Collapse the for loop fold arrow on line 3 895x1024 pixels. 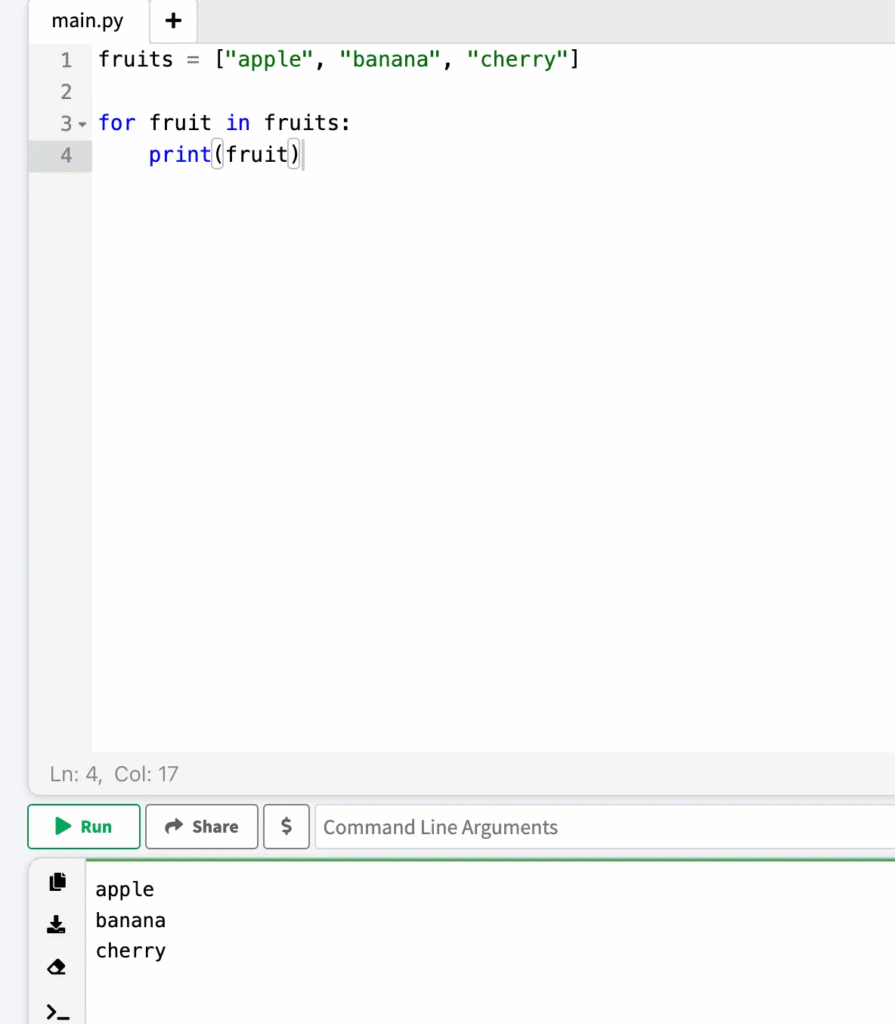[x=82, y=123]
